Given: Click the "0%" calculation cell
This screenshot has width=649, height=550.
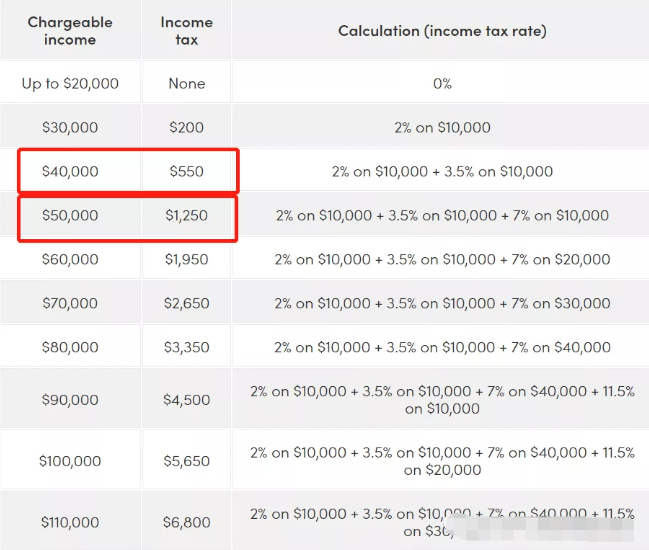Looking at the screenshot, I should (442, 83).
